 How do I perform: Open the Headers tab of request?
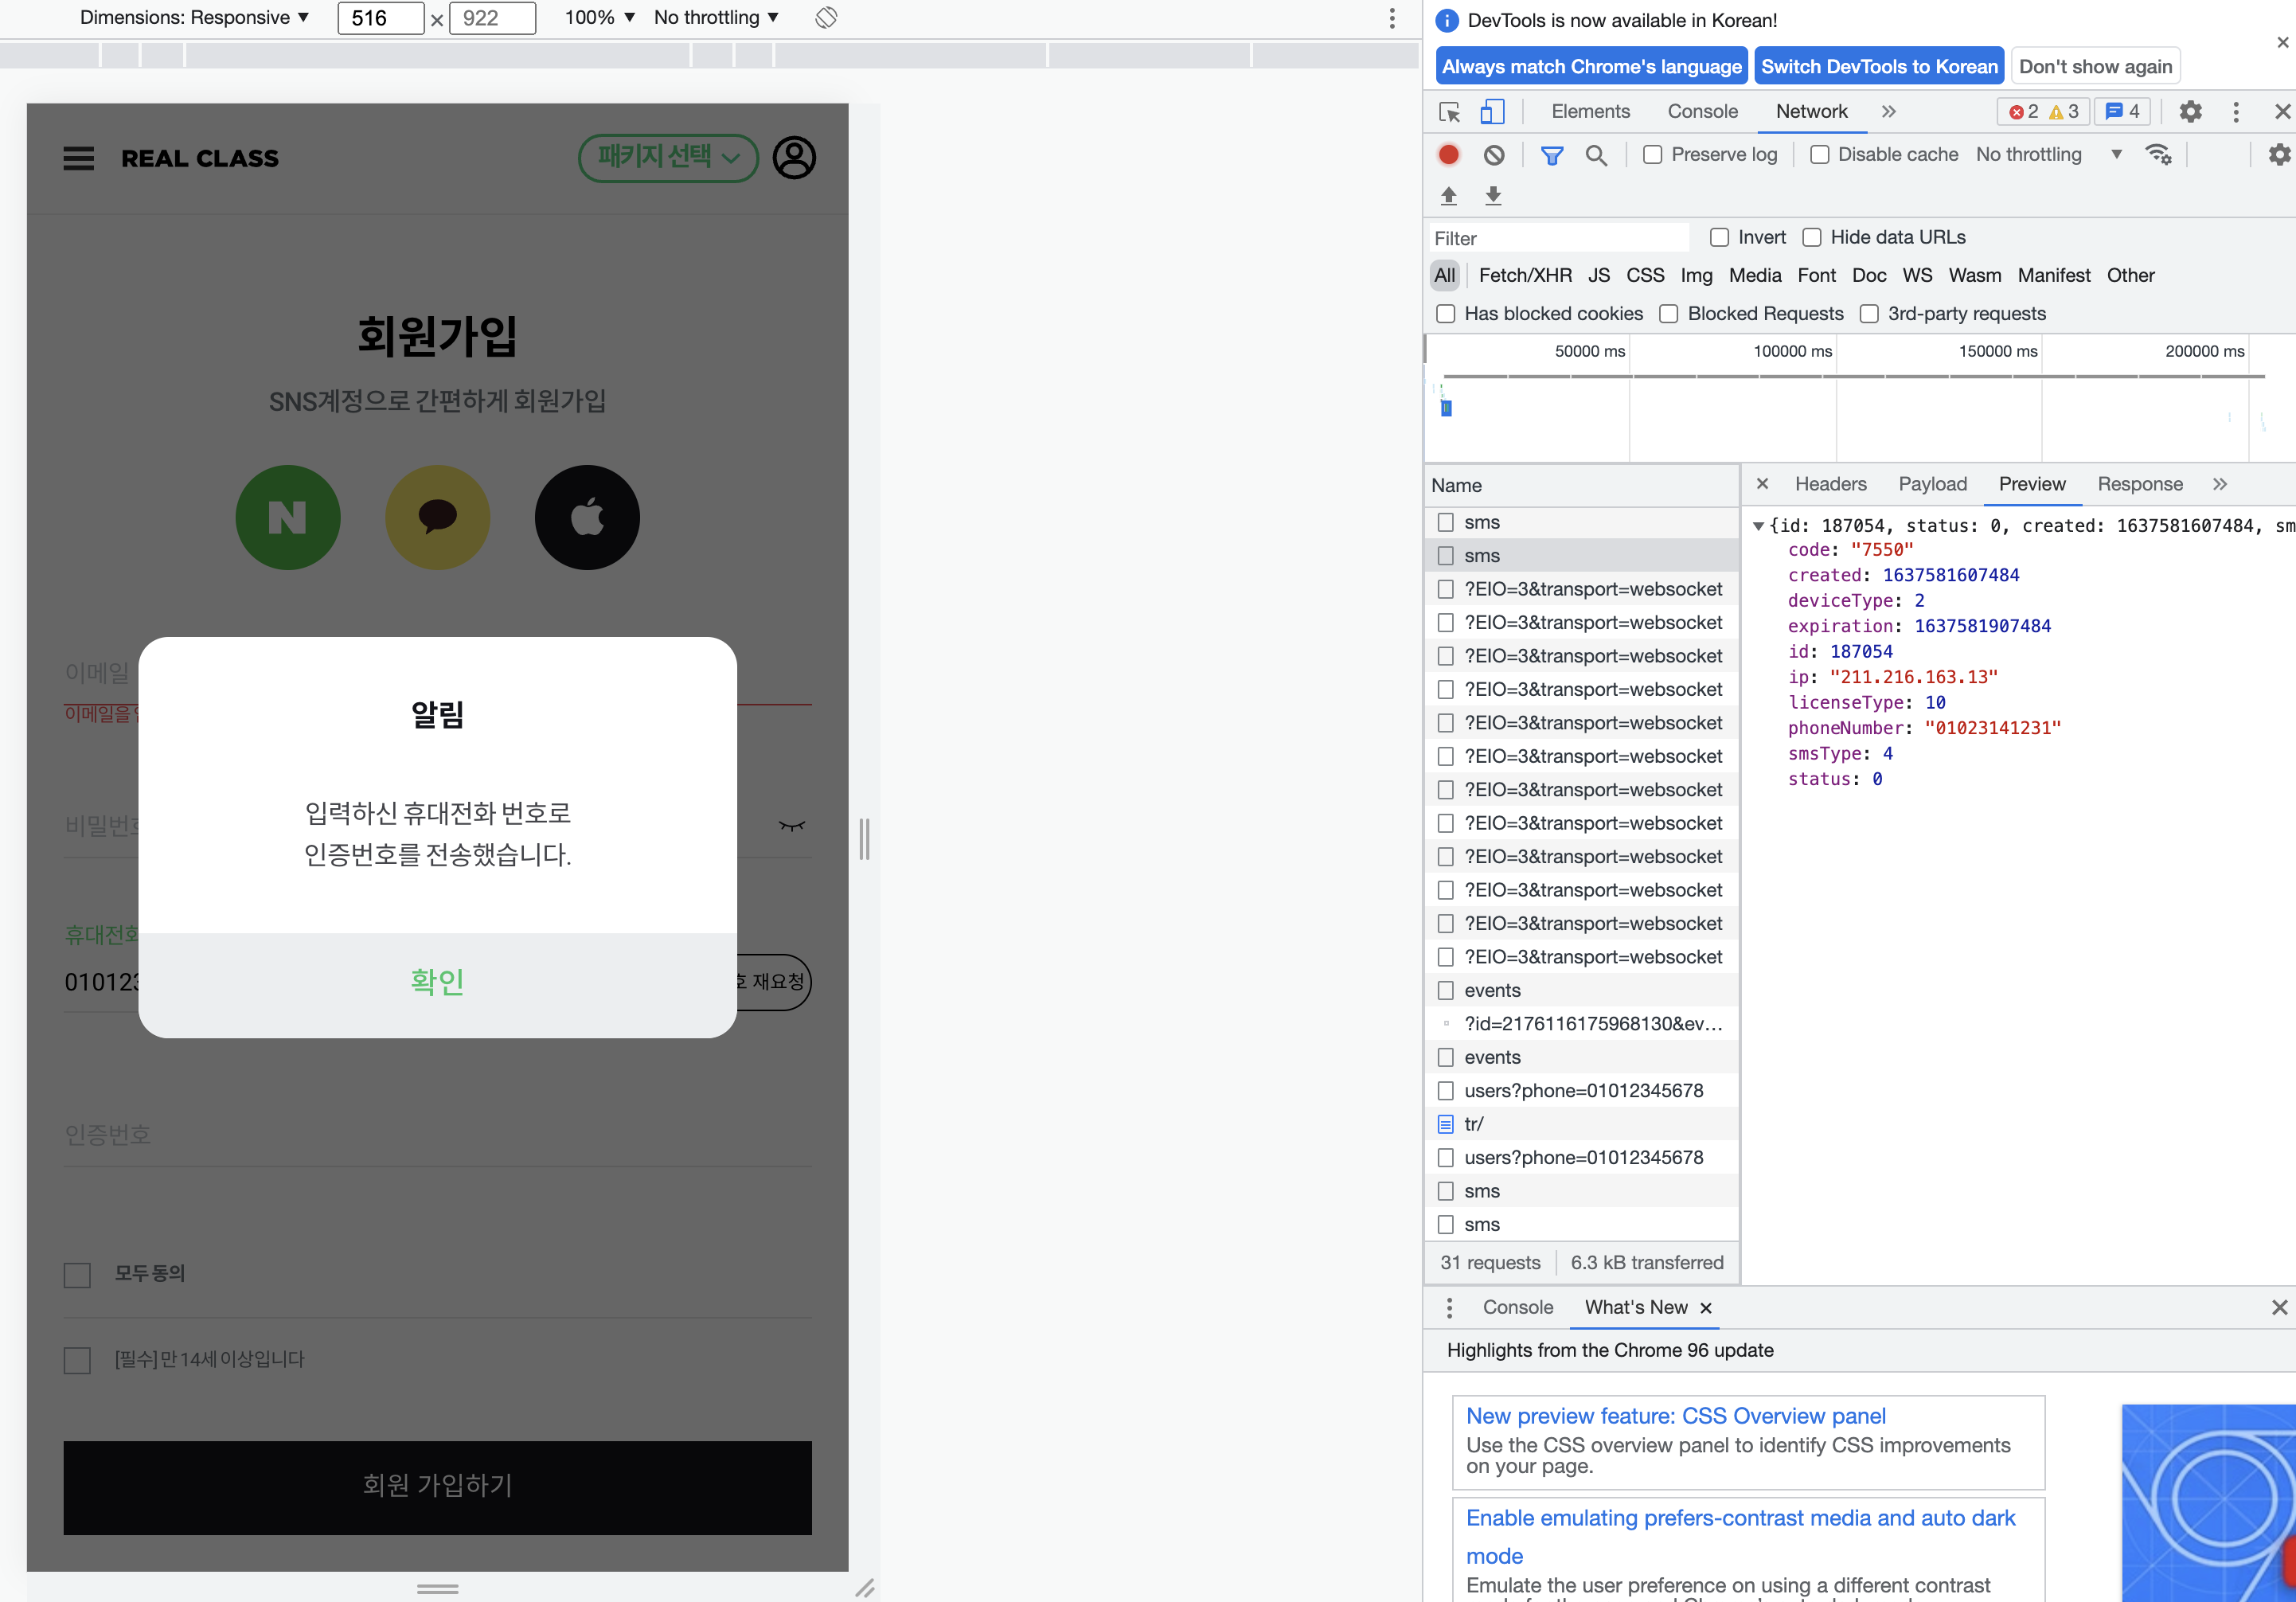tap(1830, 484)
